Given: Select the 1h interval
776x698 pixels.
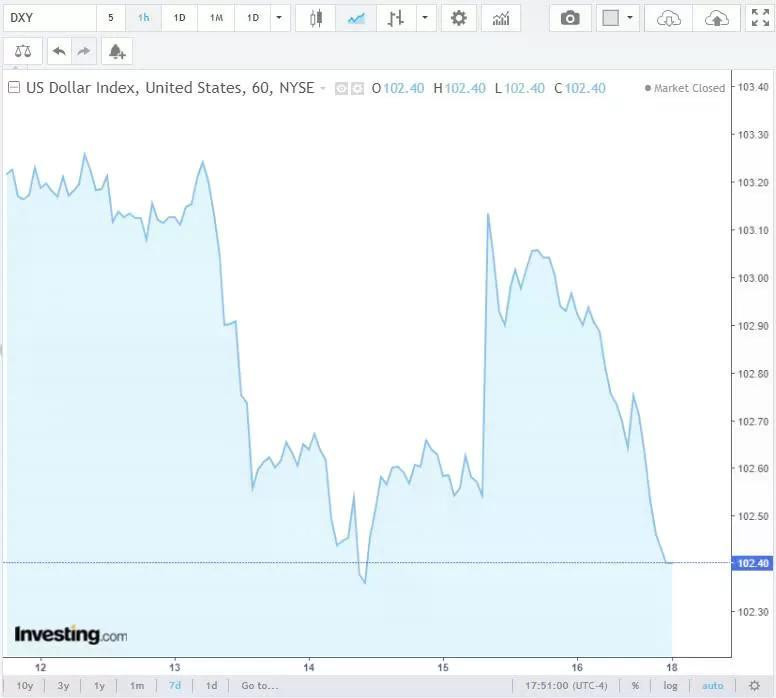Looking at the screenshot, I should [x=144, y=18].
